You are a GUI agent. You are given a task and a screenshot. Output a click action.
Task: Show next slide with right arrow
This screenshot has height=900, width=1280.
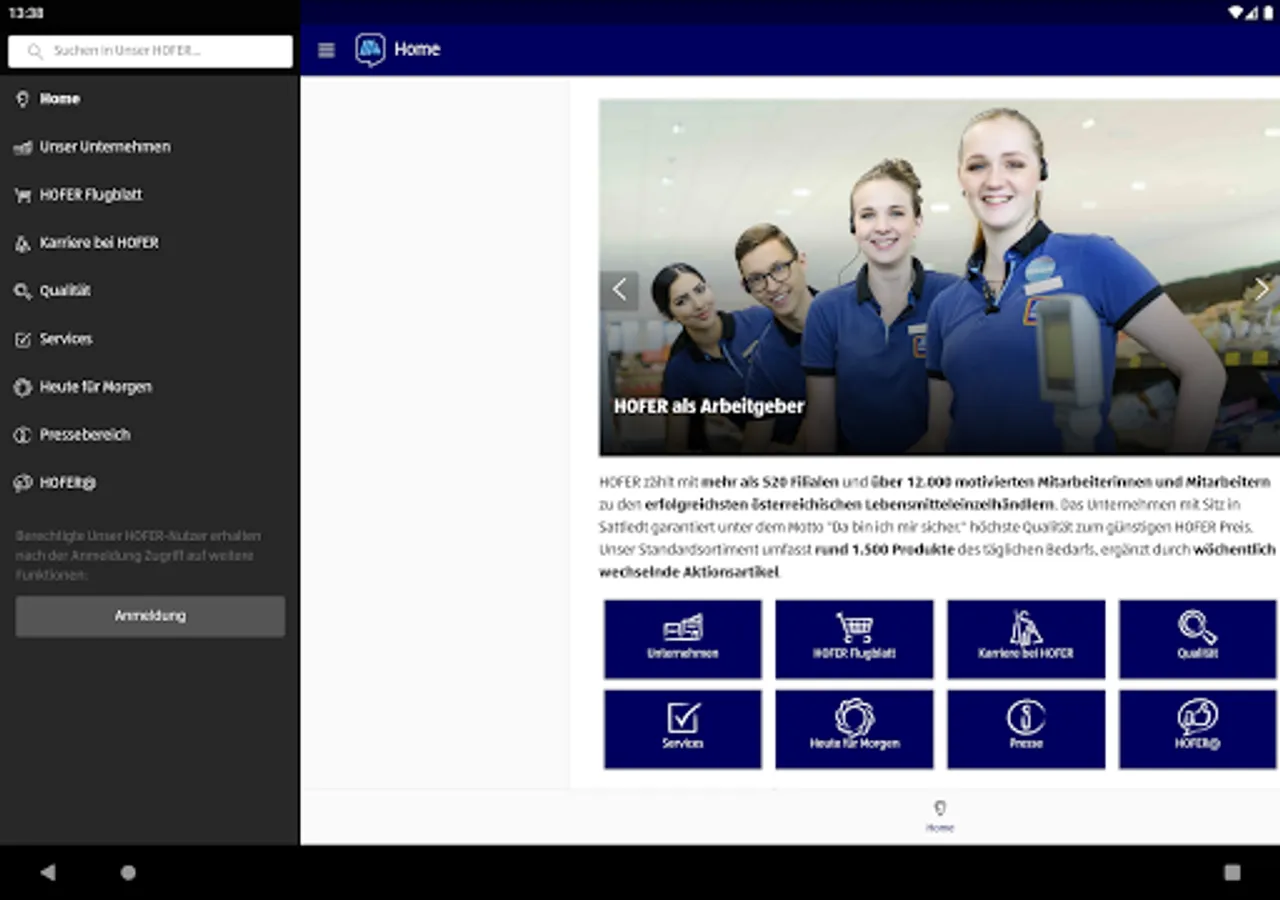point(1261,290)
